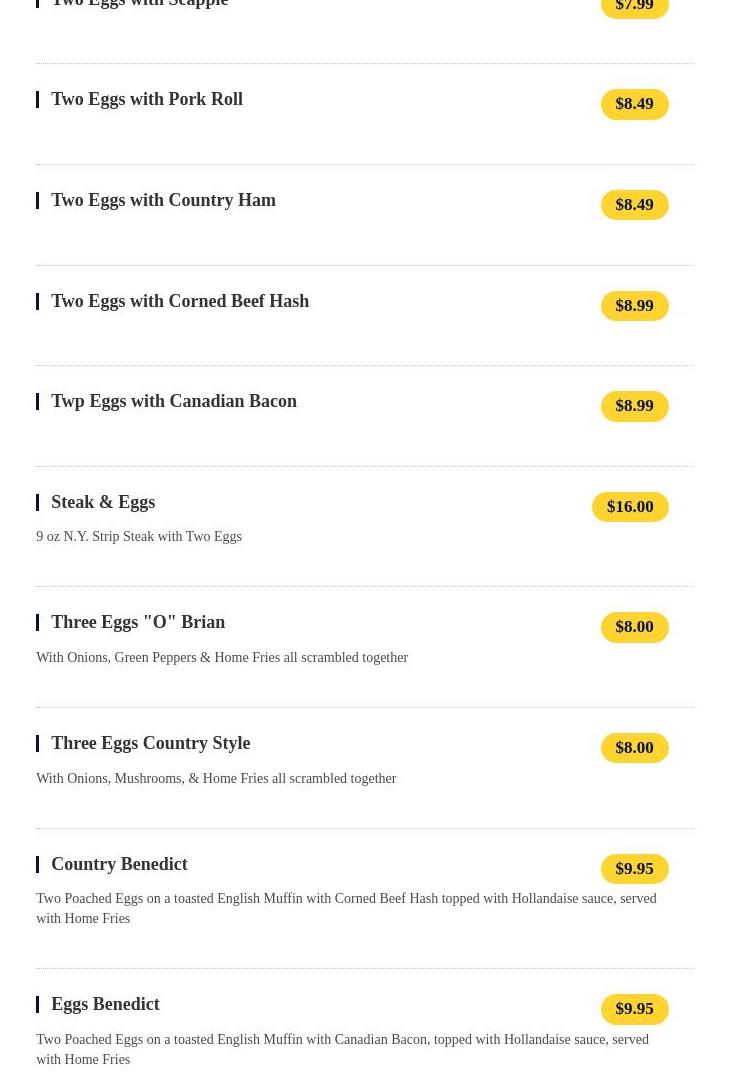Screen dimensions: 730x1090
Task: Open the Two Eggs with Corned Beef Hash item
Action: click(180, 302)
